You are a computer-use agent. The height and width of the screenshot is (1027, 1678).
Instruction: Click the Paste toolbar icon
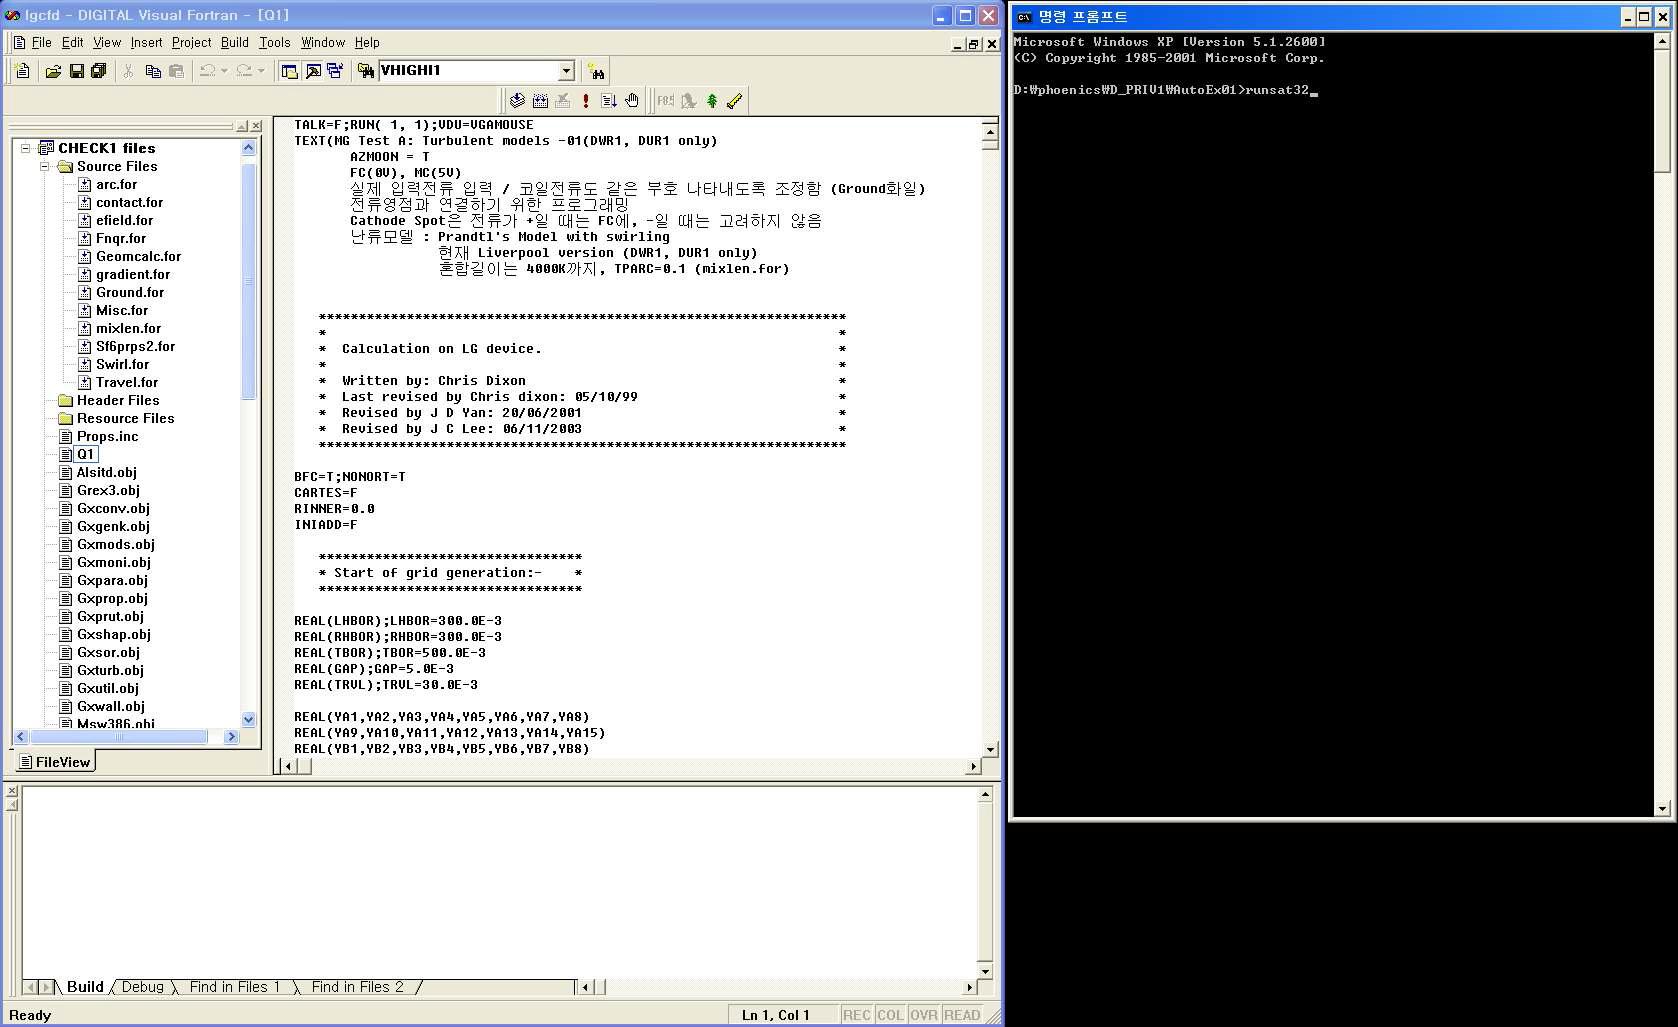tap(176, 71)
